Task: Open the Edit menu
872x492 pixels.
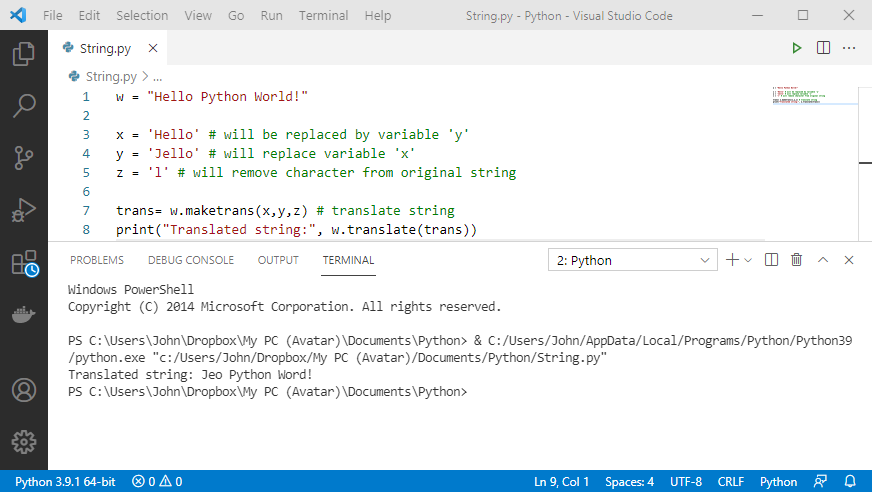Action: [89, 16]
